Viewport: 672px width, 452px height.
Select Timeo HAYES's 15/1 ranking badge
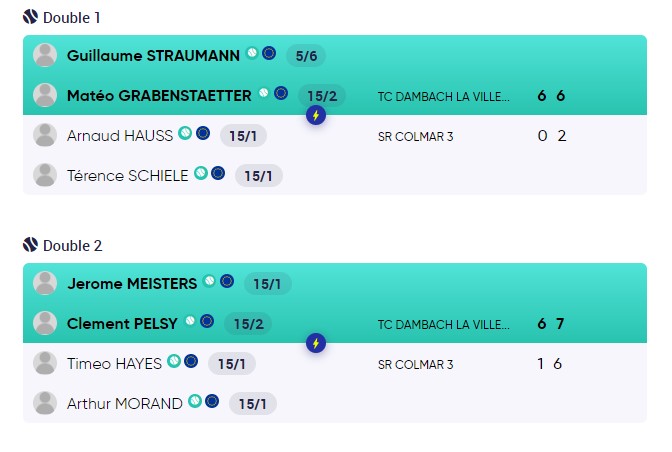click(232, 364)
